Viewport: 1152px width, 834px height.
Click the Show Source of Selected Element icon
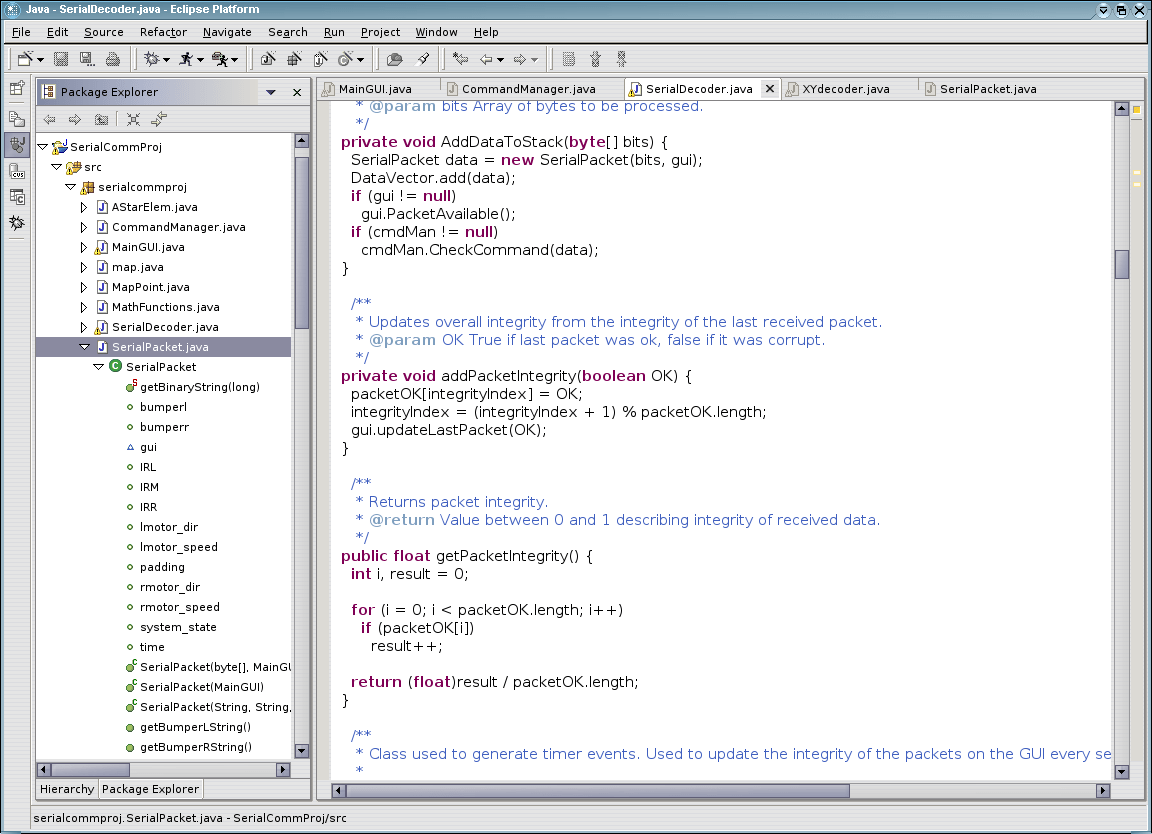click(569, 59)
